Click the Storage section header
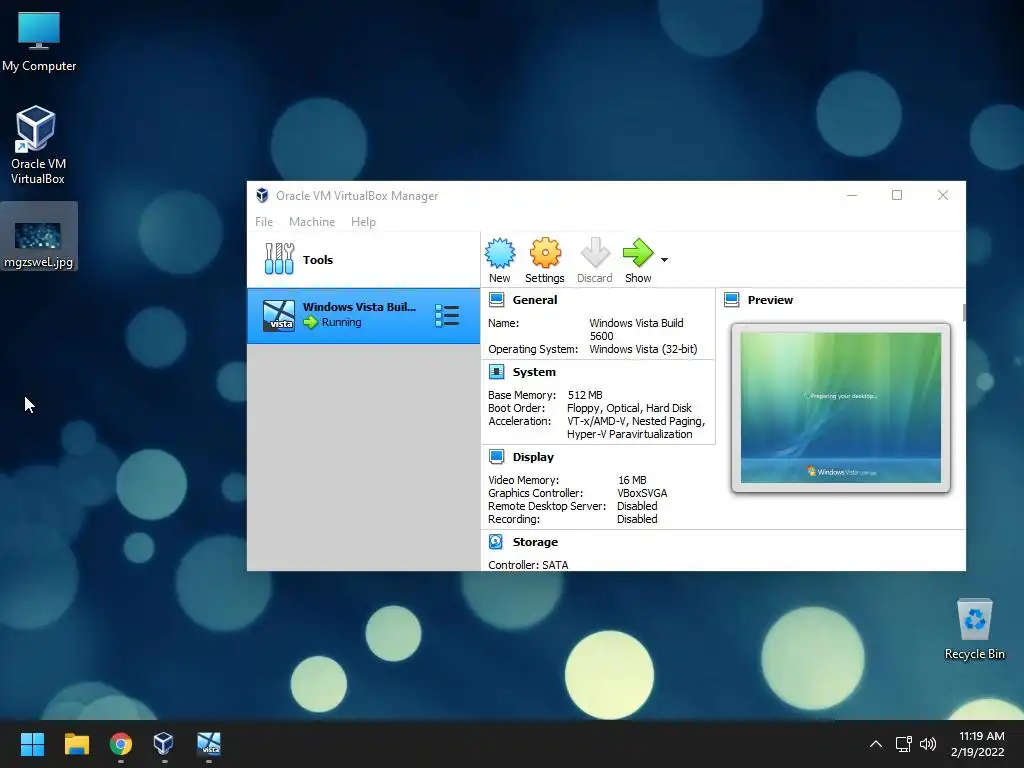1024x768 pixels. click(x=535, y=542)
